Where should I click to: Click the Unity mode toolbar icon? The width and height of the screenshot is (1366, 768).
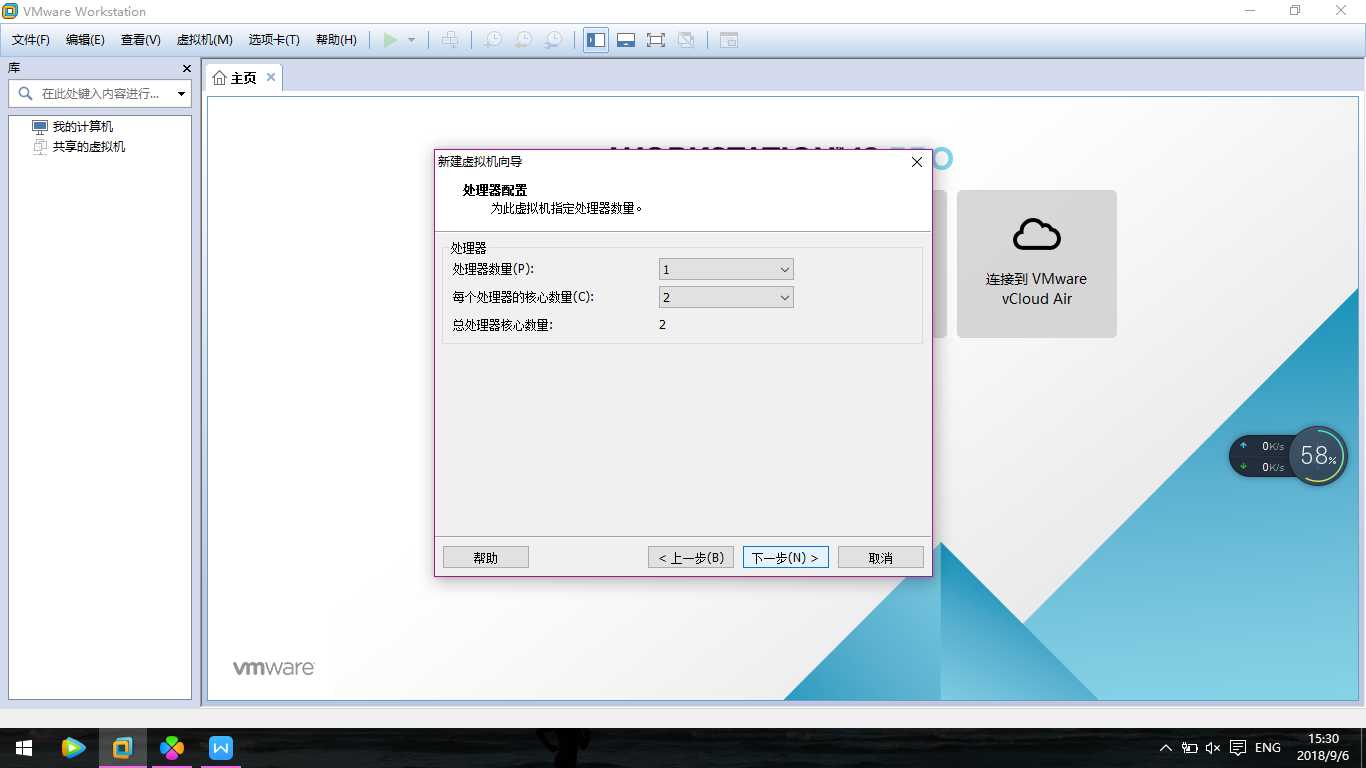click(x=686, y=40)
